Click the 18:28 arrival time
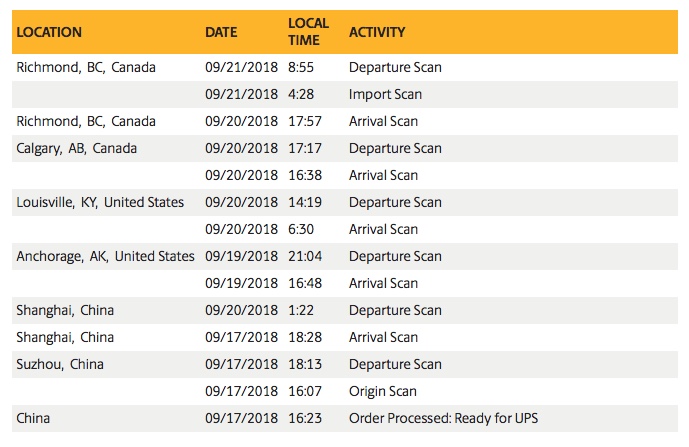Viewport: 689px width, 447px height. (x=304, y=337)
